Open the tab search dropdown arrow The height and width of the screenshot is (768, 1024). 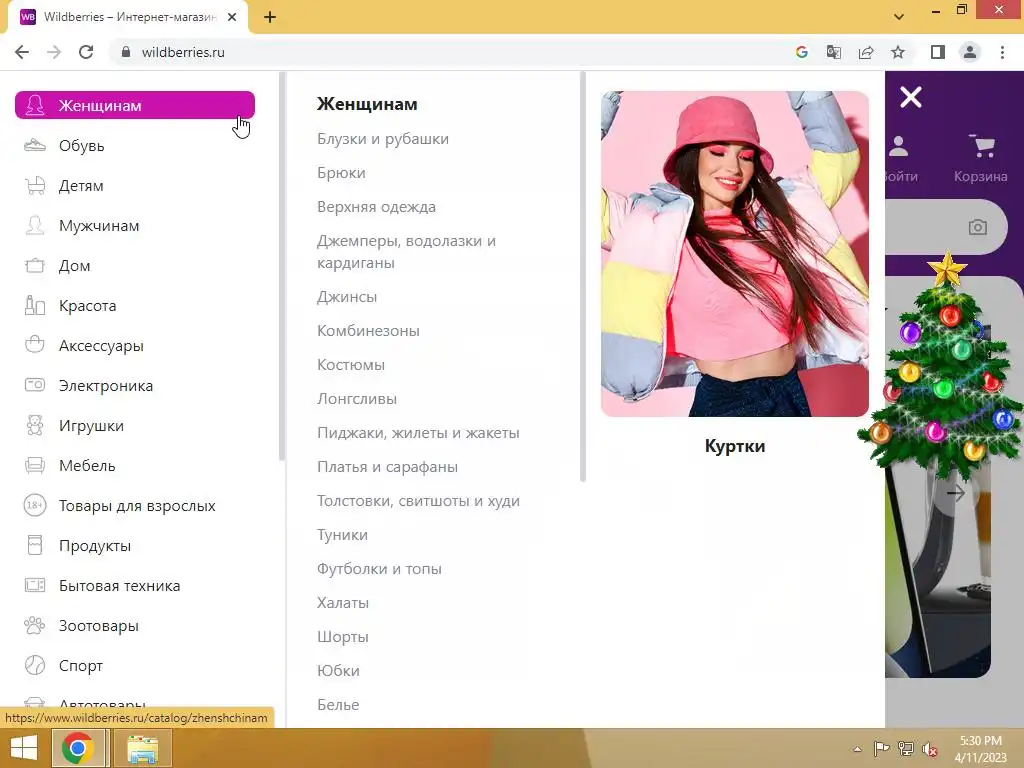899,17
